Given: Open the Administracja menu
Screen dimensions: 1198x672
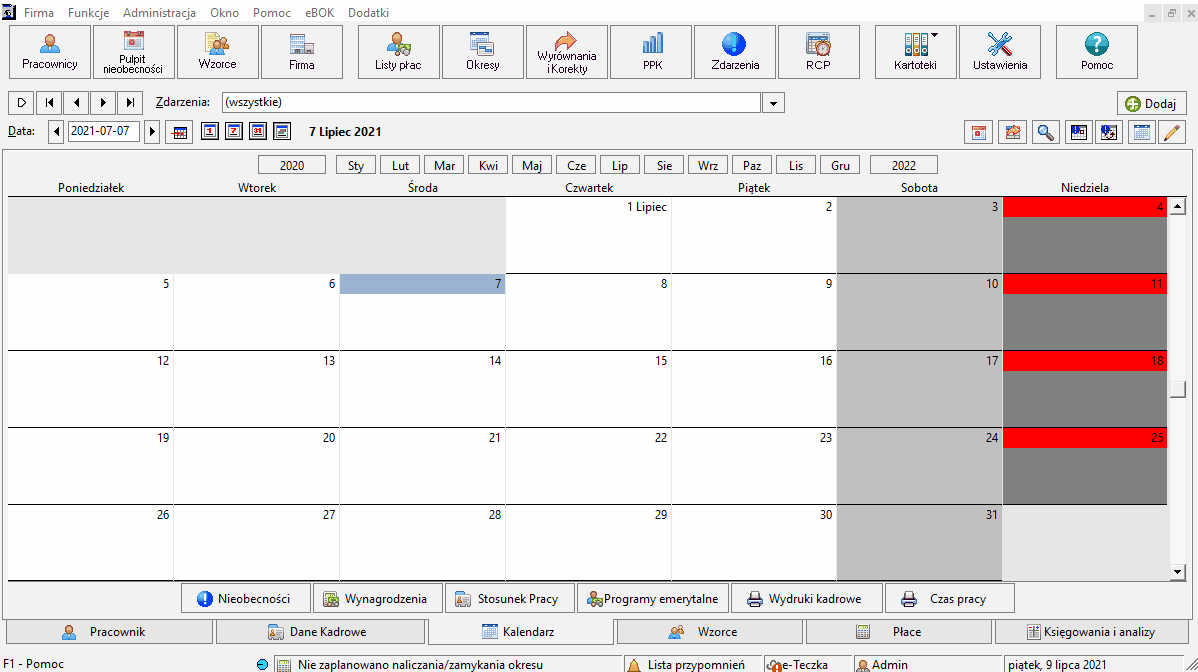Looking at the screenshot, I should click(x=159, y=13).
